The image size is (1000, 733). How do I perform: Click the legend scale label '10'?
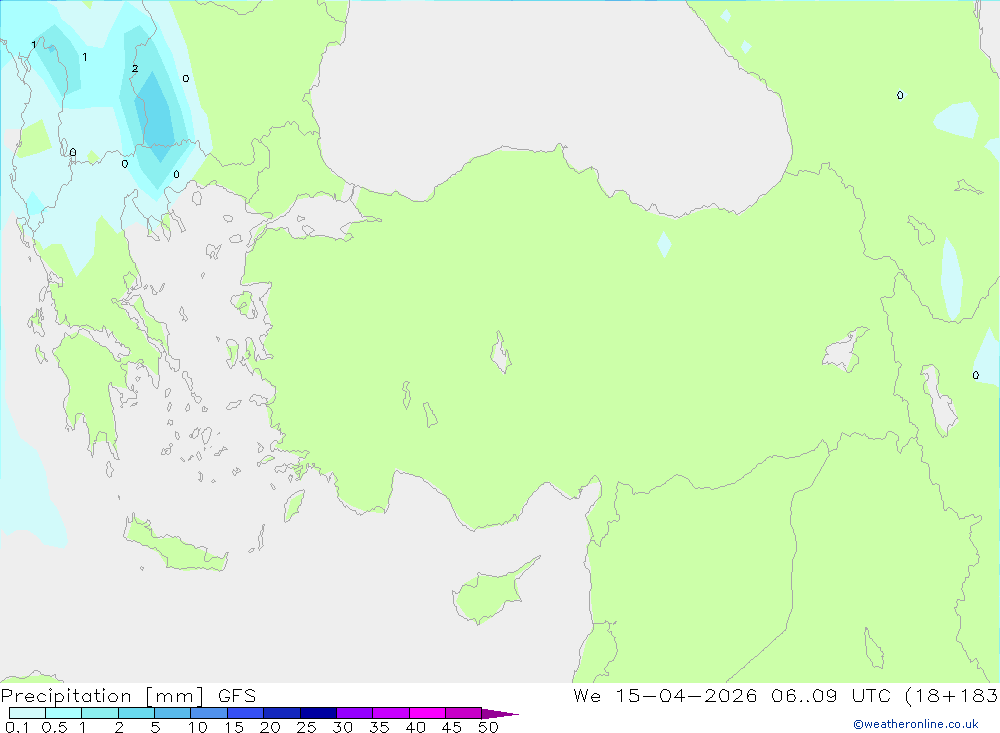point(198,727)
